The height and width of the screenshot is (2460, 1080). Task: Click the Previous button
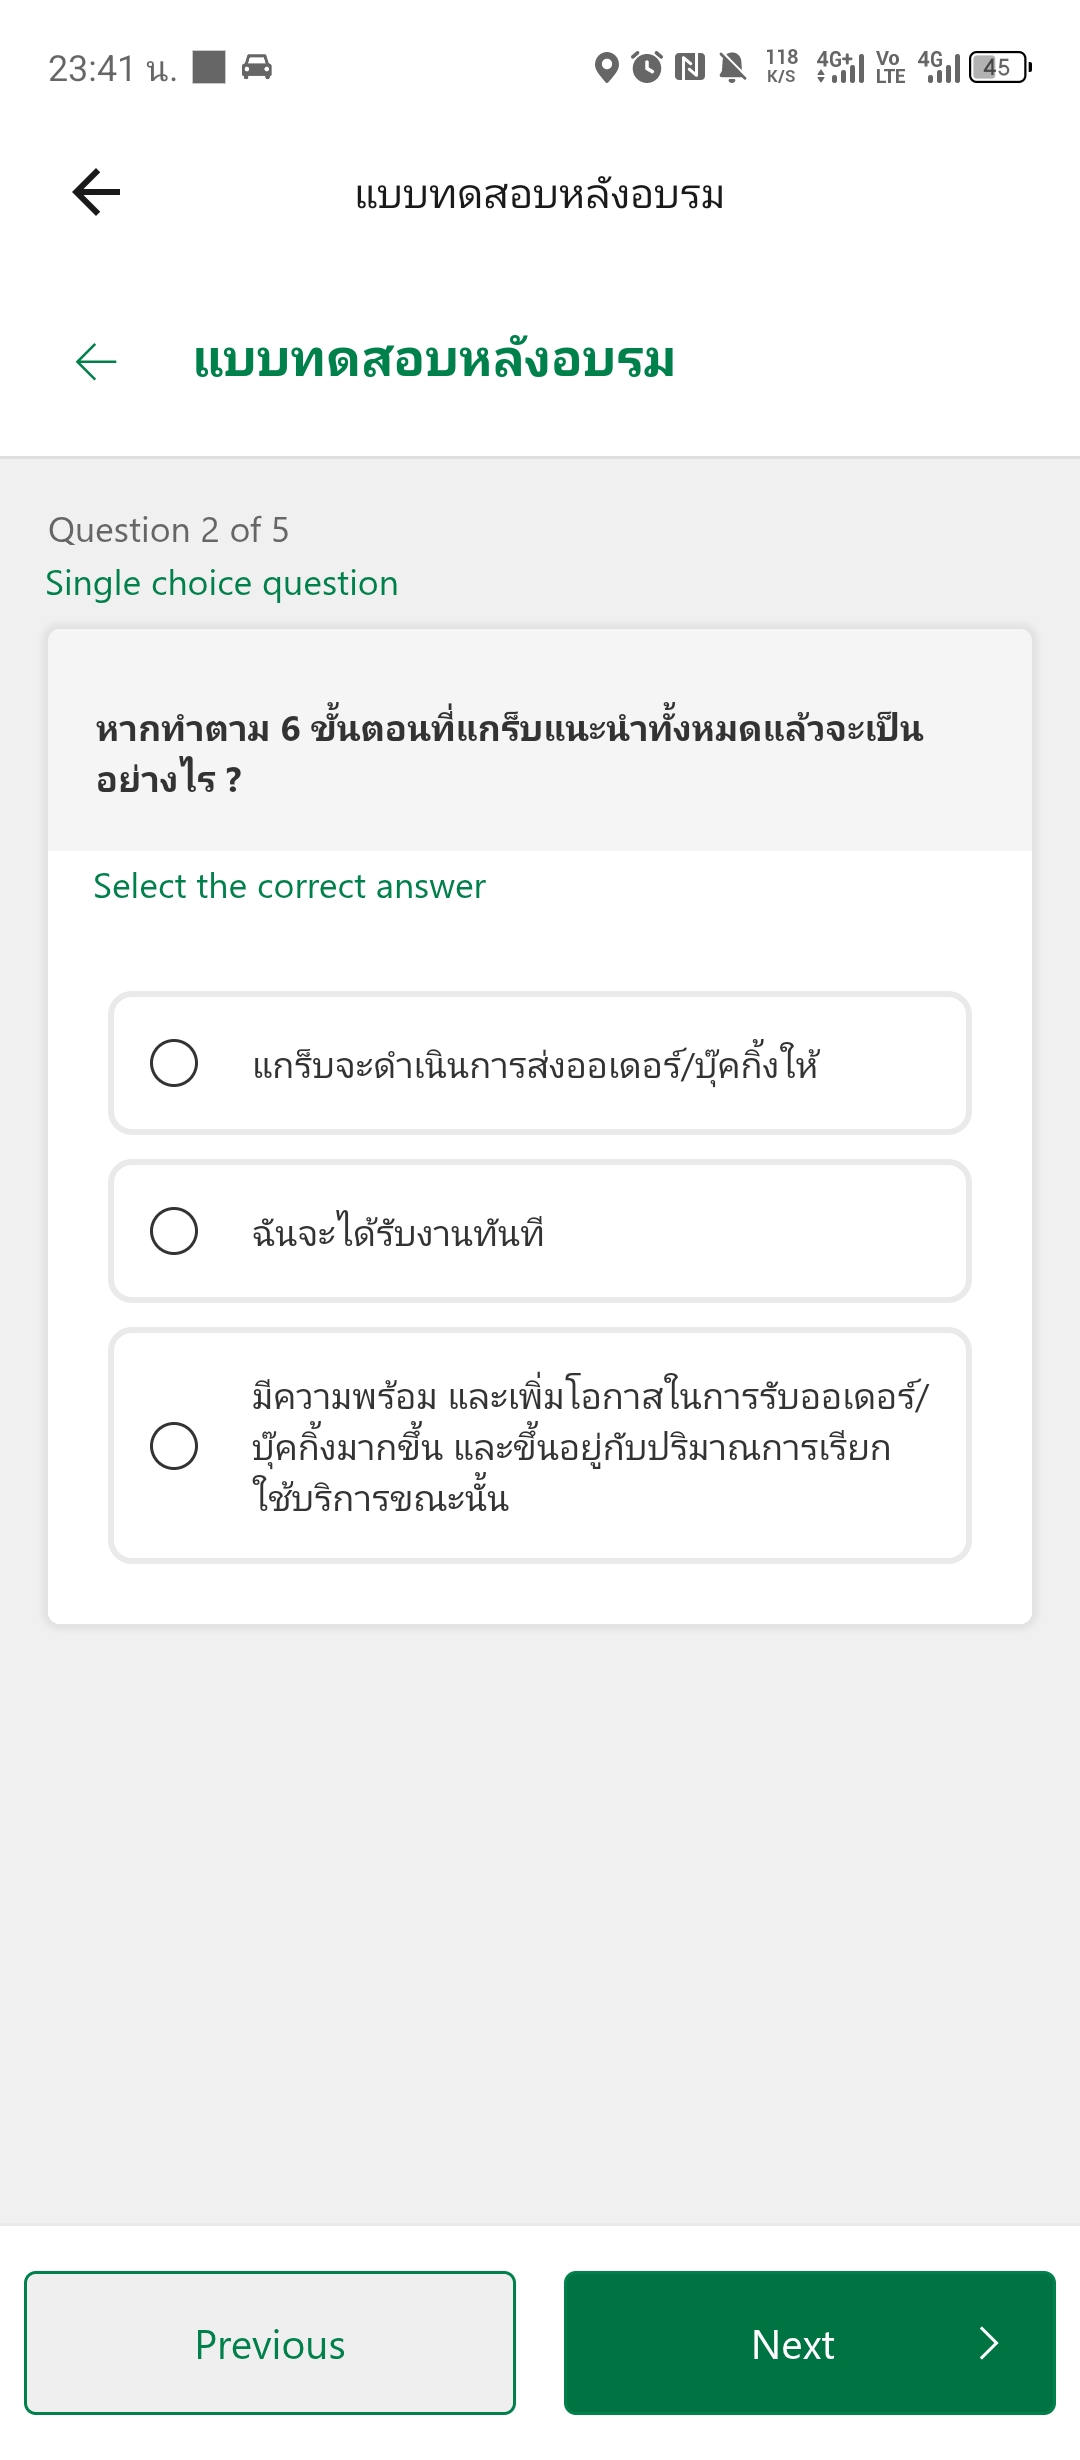[x=270, y=2343]
